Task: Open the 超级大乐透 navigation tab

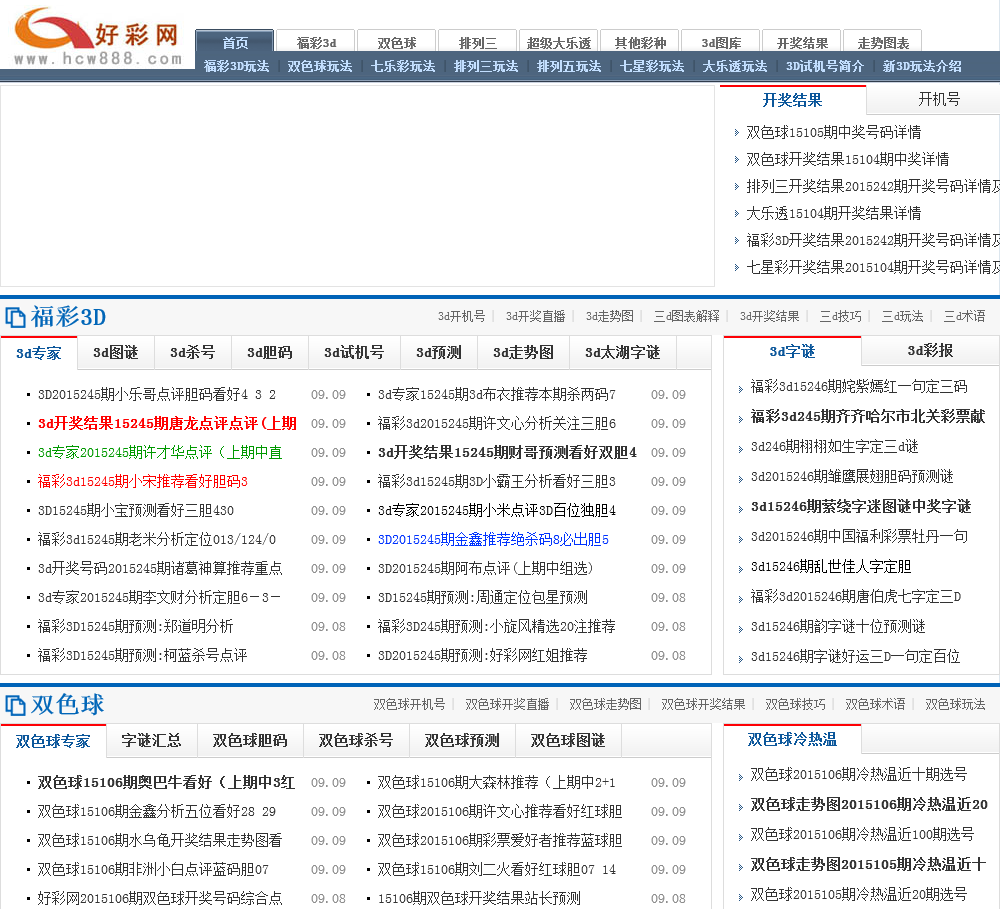Action: (x=558, y=42)
